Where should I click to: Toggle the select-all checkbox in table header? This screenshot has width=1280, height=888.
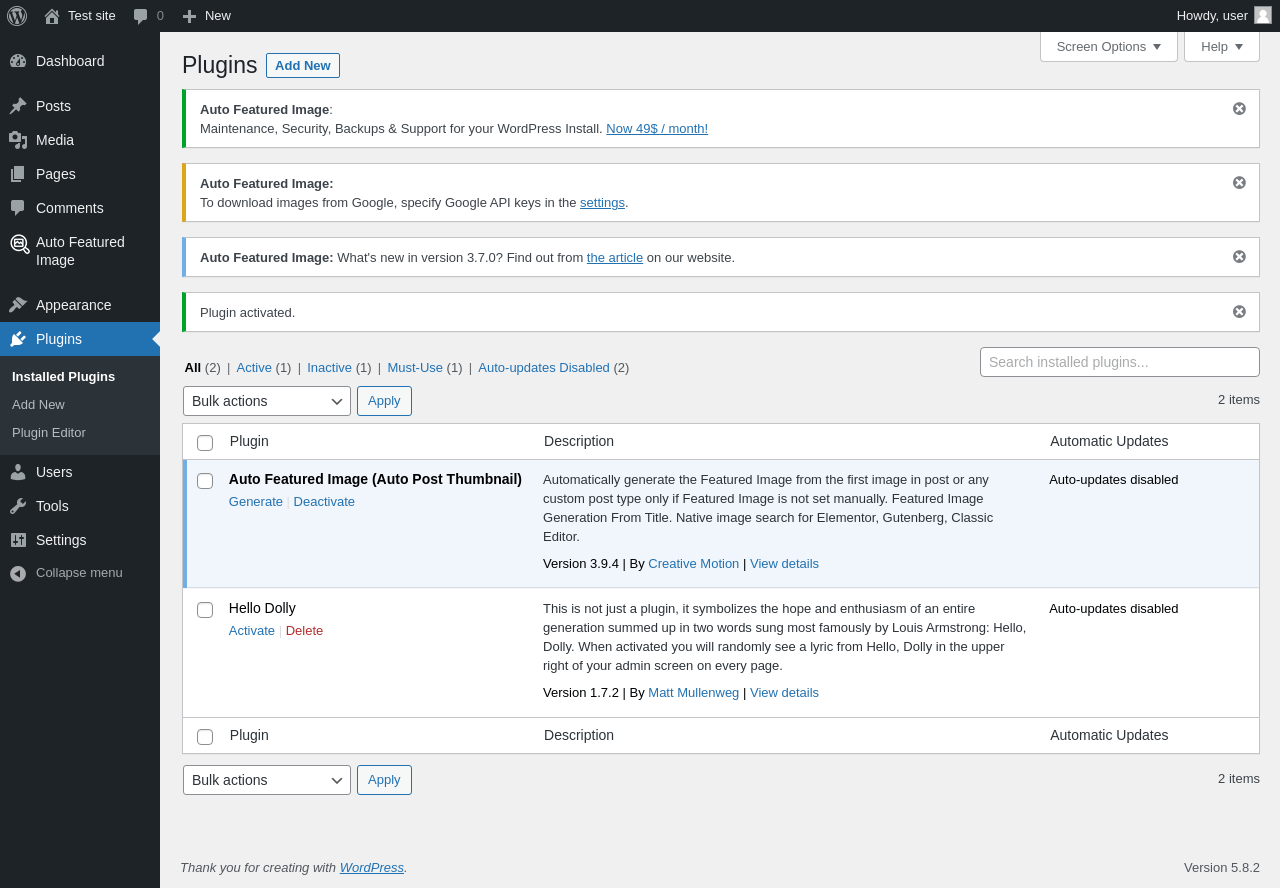205,443
